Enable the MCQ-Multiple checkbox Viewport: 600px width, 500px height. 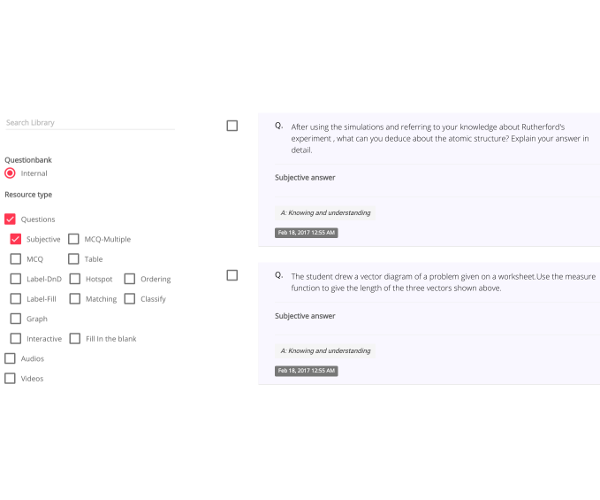[x=73, y=239]
